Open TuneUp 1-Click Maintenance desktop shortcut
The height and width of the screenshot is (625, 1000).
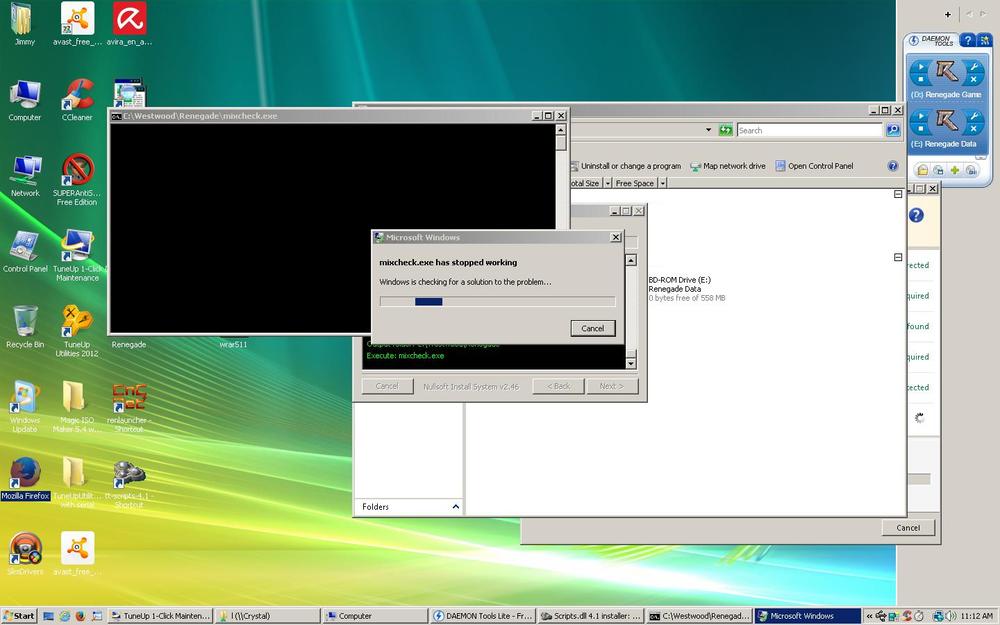pyautogui.click(x=77, y=255)
